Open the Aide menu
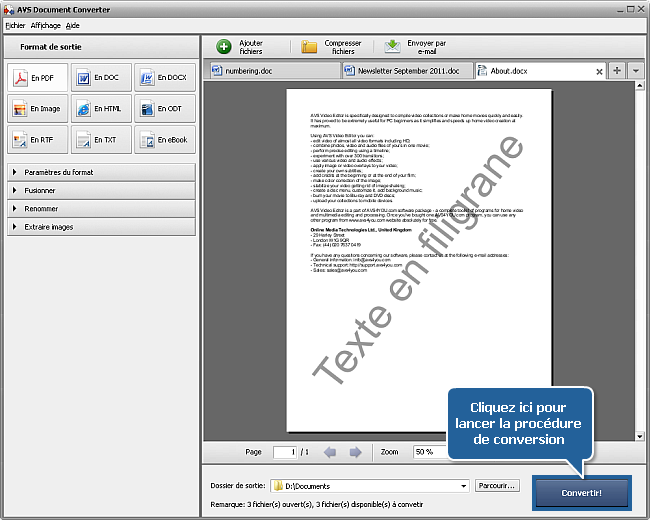 coord(73,25)
